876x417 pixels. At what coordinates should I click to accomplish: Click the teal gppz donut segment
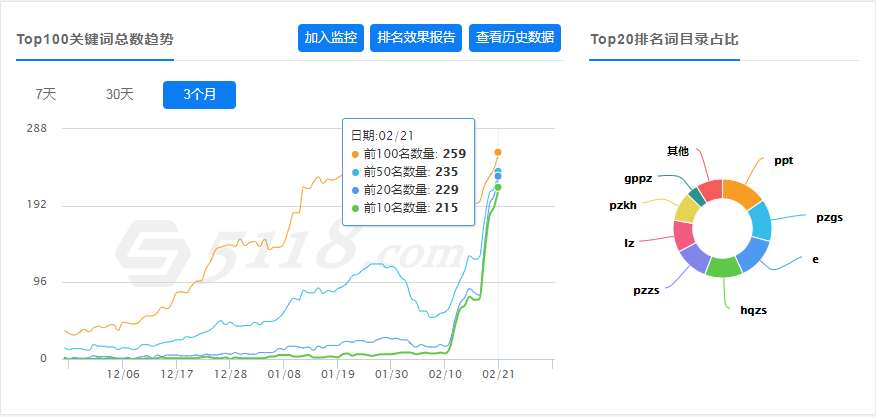click(x=697, y=196)
